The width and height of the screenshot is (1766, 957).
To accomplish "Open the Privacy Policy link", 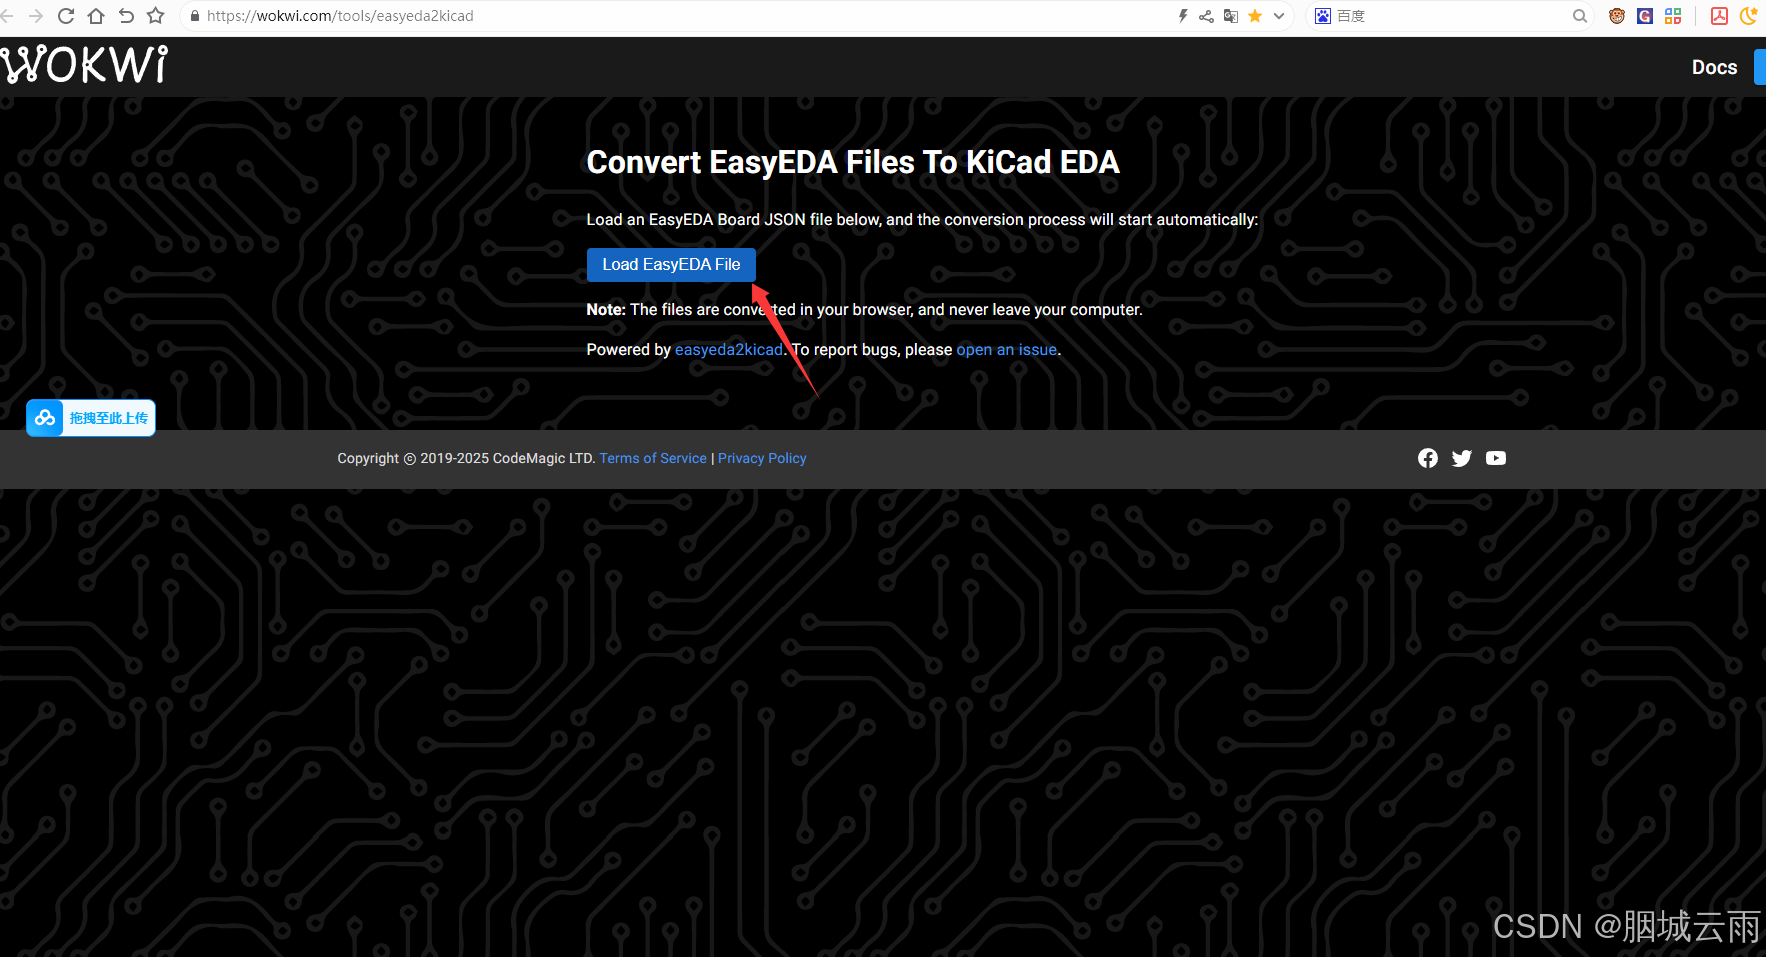I will coord(762,458).
